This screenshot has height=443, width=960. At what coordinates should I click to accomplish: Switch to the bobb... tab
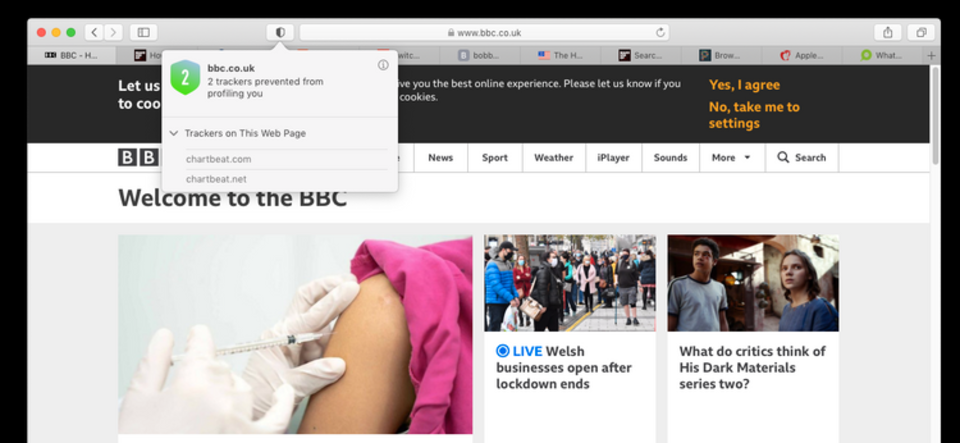[479, 55]
